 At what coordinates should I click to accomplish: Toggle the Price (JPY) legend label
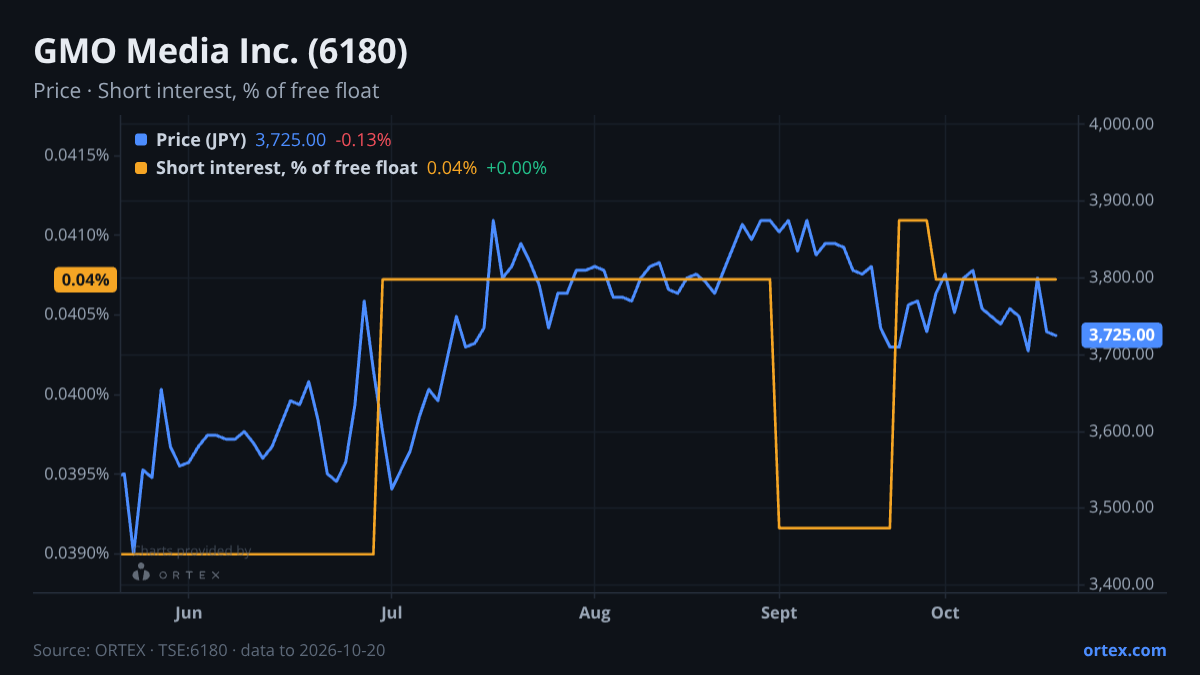201,140
